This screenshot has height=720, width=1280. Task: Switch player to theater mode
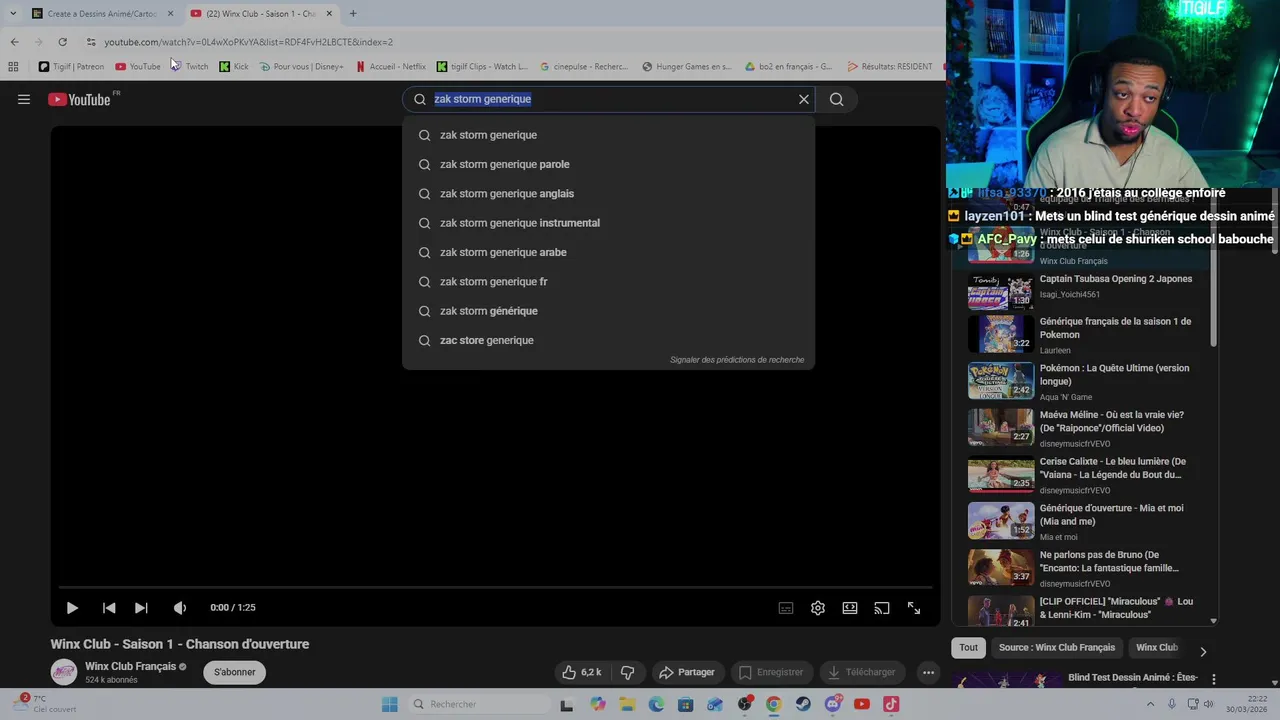pos(850,608)
